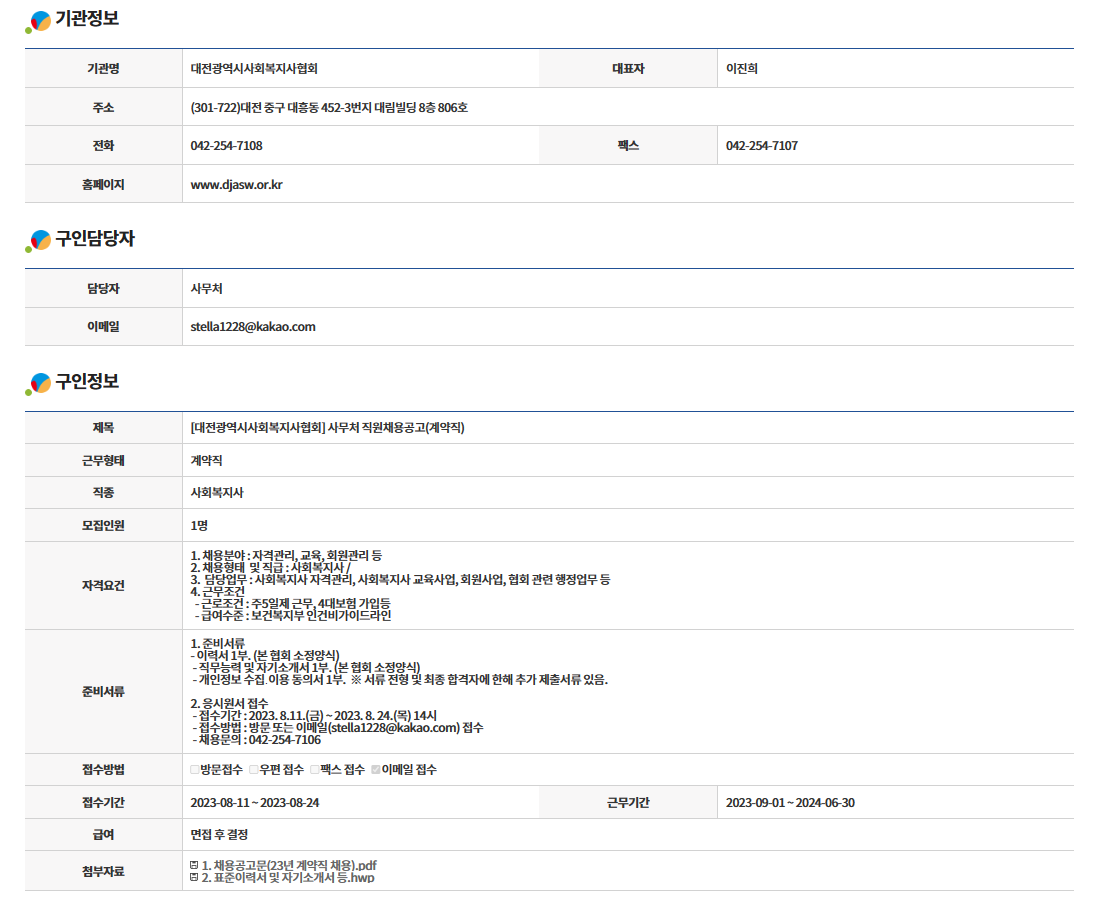Toggle the 이메일 접수 checkbox
1119x897 pixels.
376,770
